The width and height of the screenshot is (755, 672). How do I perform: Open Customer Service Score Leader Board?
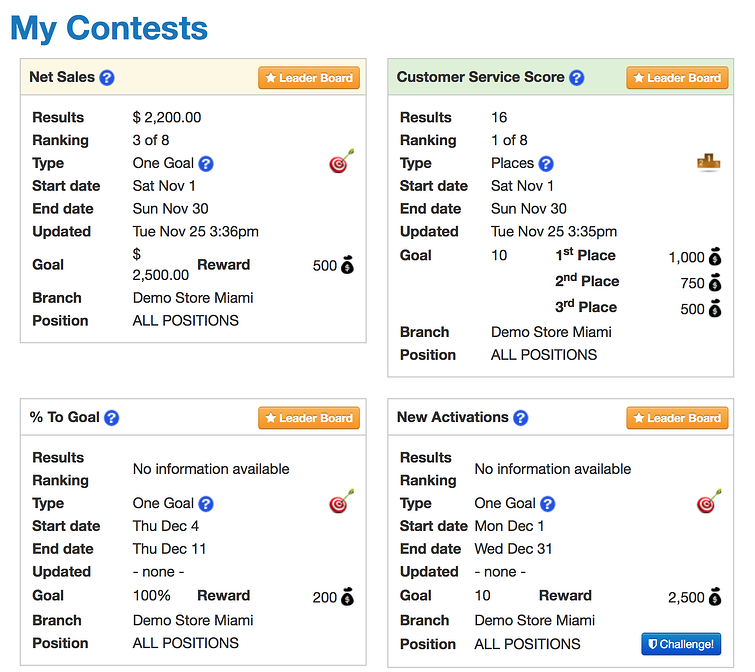point(677,78)
